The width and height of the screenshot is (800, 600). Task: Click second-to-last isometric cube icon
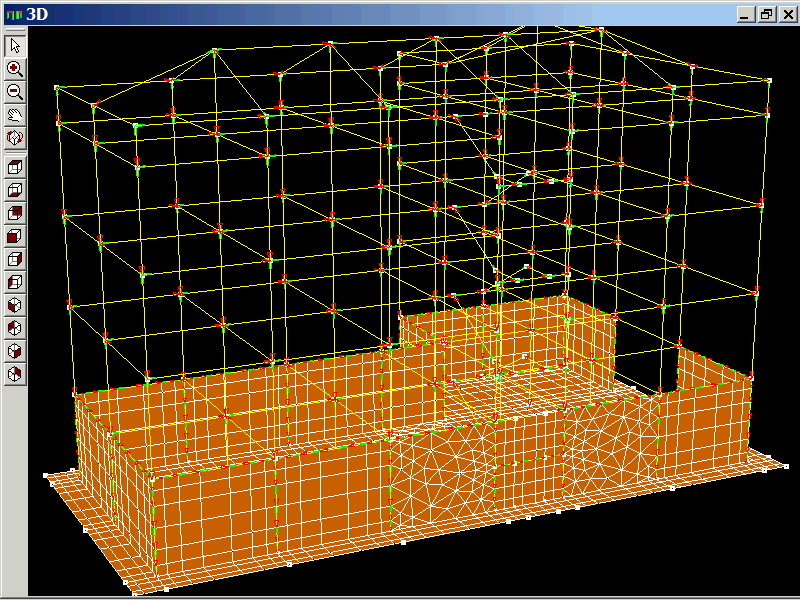pyautogui.click(x=15, y=351)
